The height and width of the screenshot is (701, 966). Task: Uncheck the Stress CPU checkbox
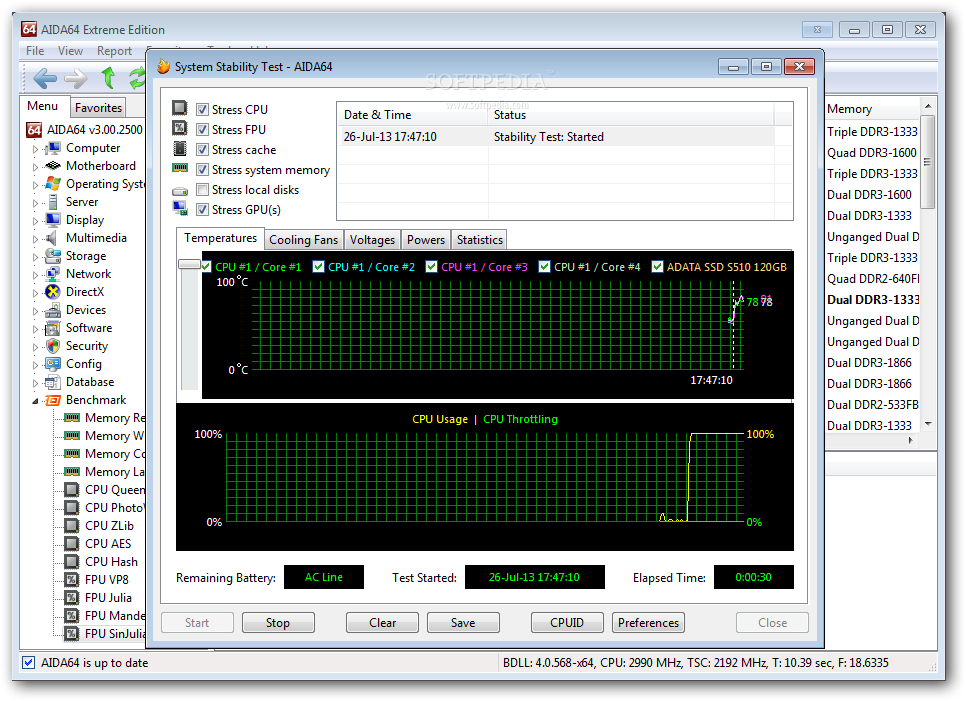(x=202, y=110)
